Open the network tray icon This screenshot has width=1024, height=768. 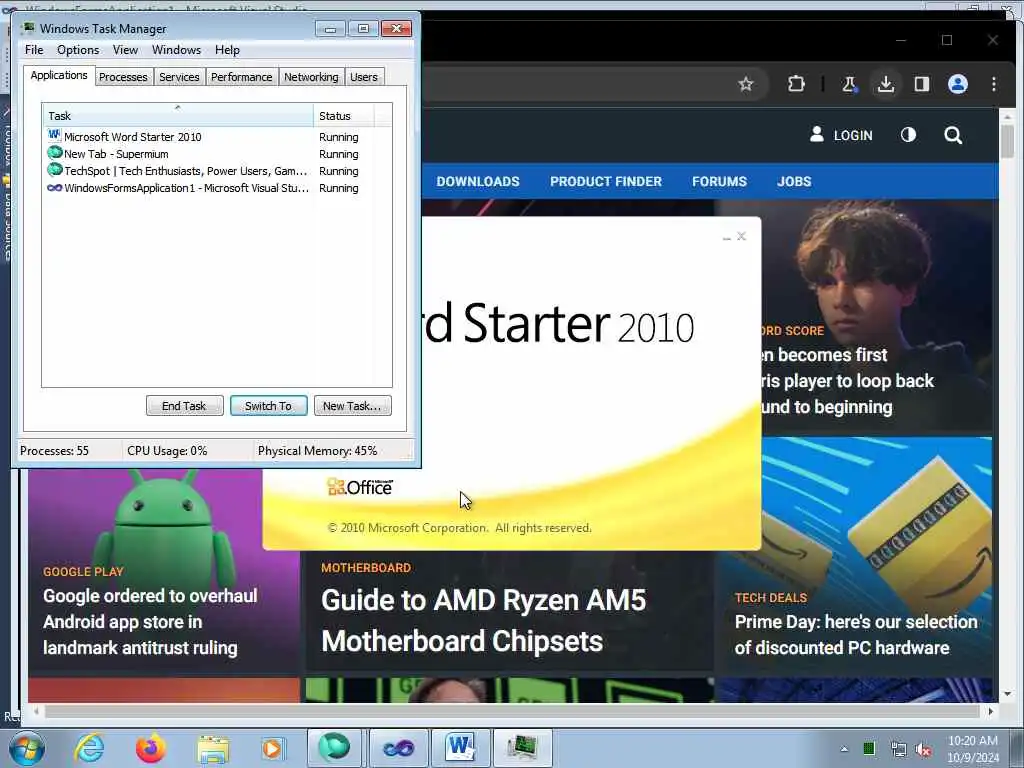(899, 750)
